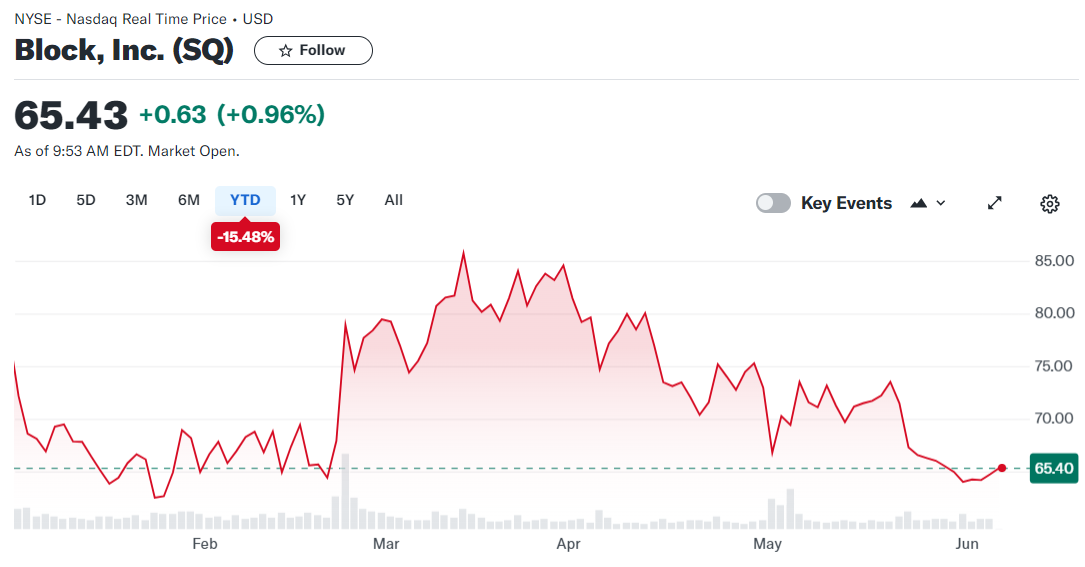Show the 6M price chart

[189, 200]
